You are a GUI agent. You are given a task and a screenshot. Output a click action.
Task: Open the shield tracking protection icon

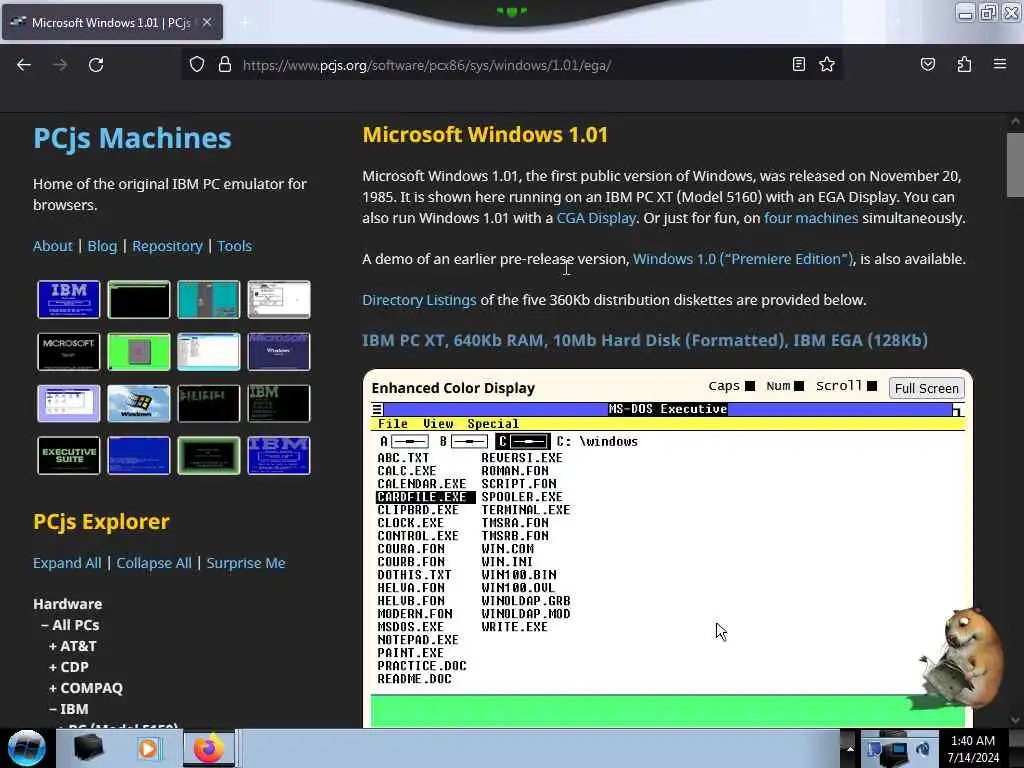click(197, 65)
